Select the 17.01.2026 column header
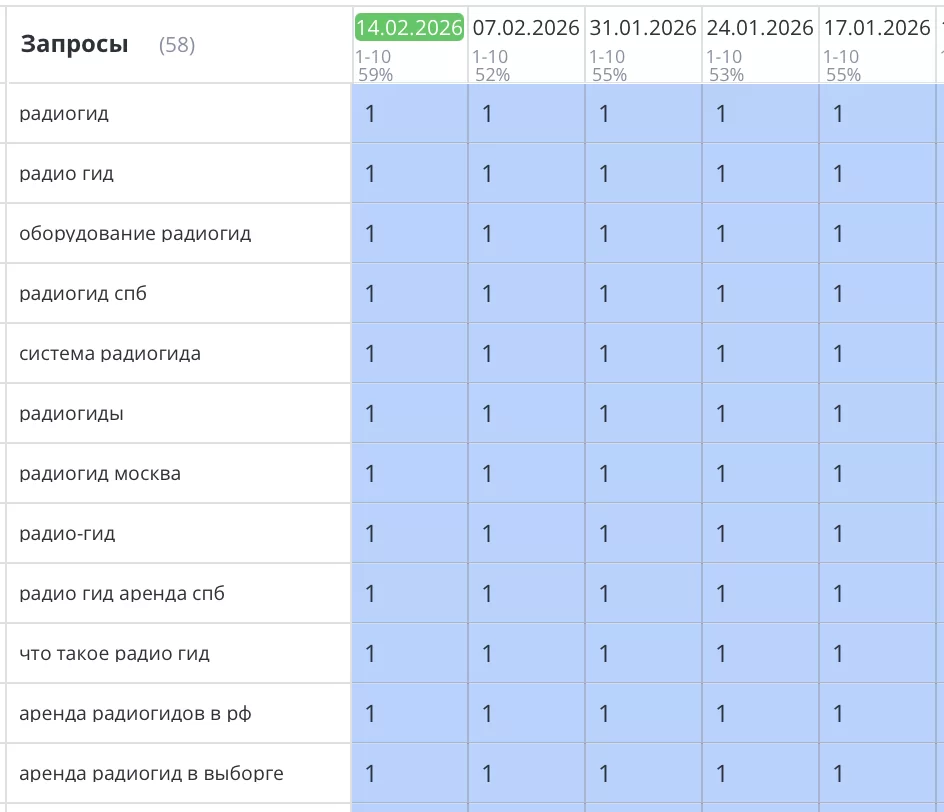This screenshot has width=944, height=812. click(x=877, y=28)
